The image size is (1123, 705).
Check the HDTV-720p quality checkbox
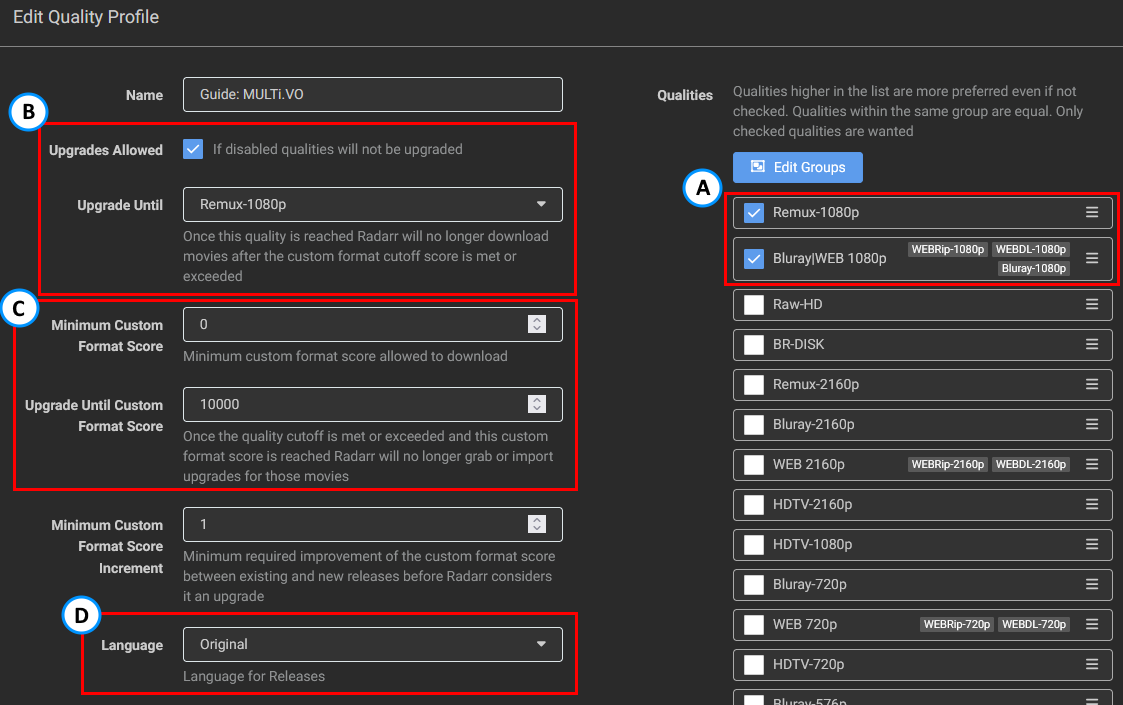(754, 664)
